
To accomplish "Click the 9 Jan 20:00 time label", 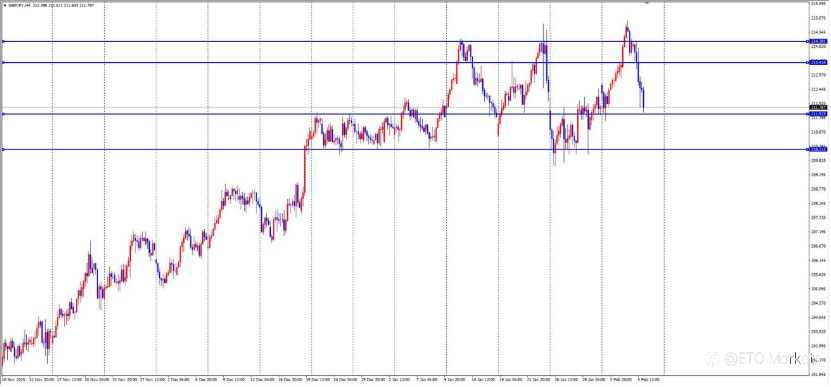I will click(456, 380).
